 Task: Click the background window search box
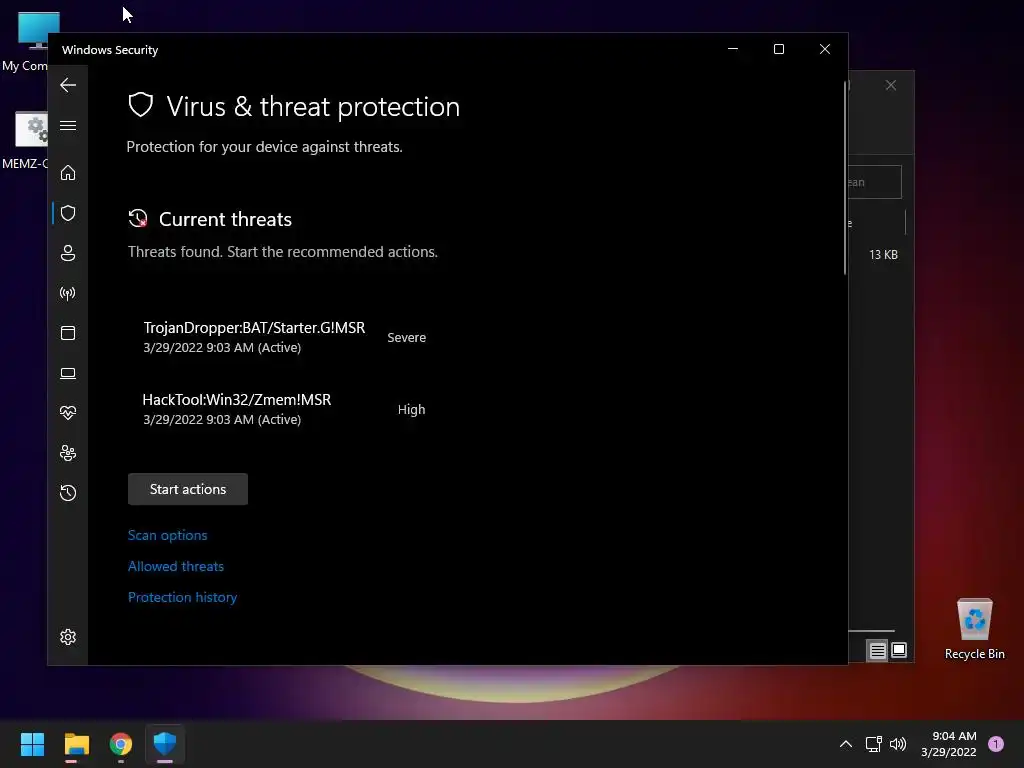874,182
